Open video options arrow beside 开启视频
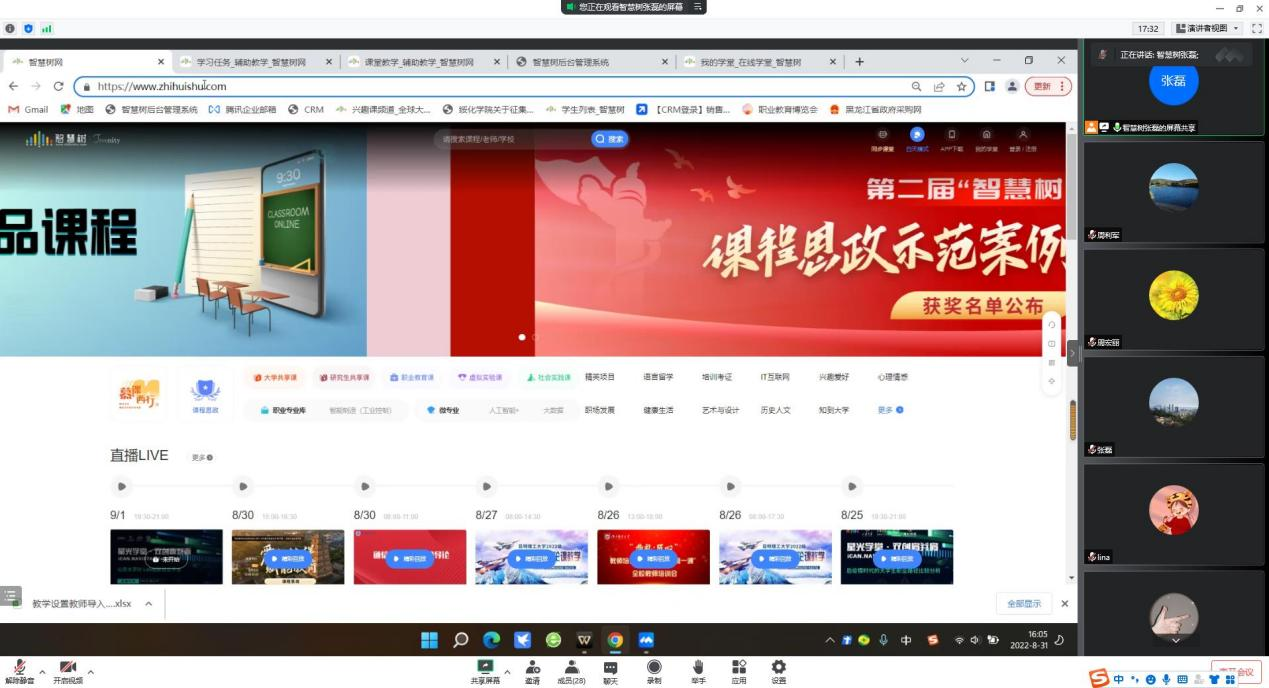The width and height of the screenshot is (1269, 688). (91, 671)
